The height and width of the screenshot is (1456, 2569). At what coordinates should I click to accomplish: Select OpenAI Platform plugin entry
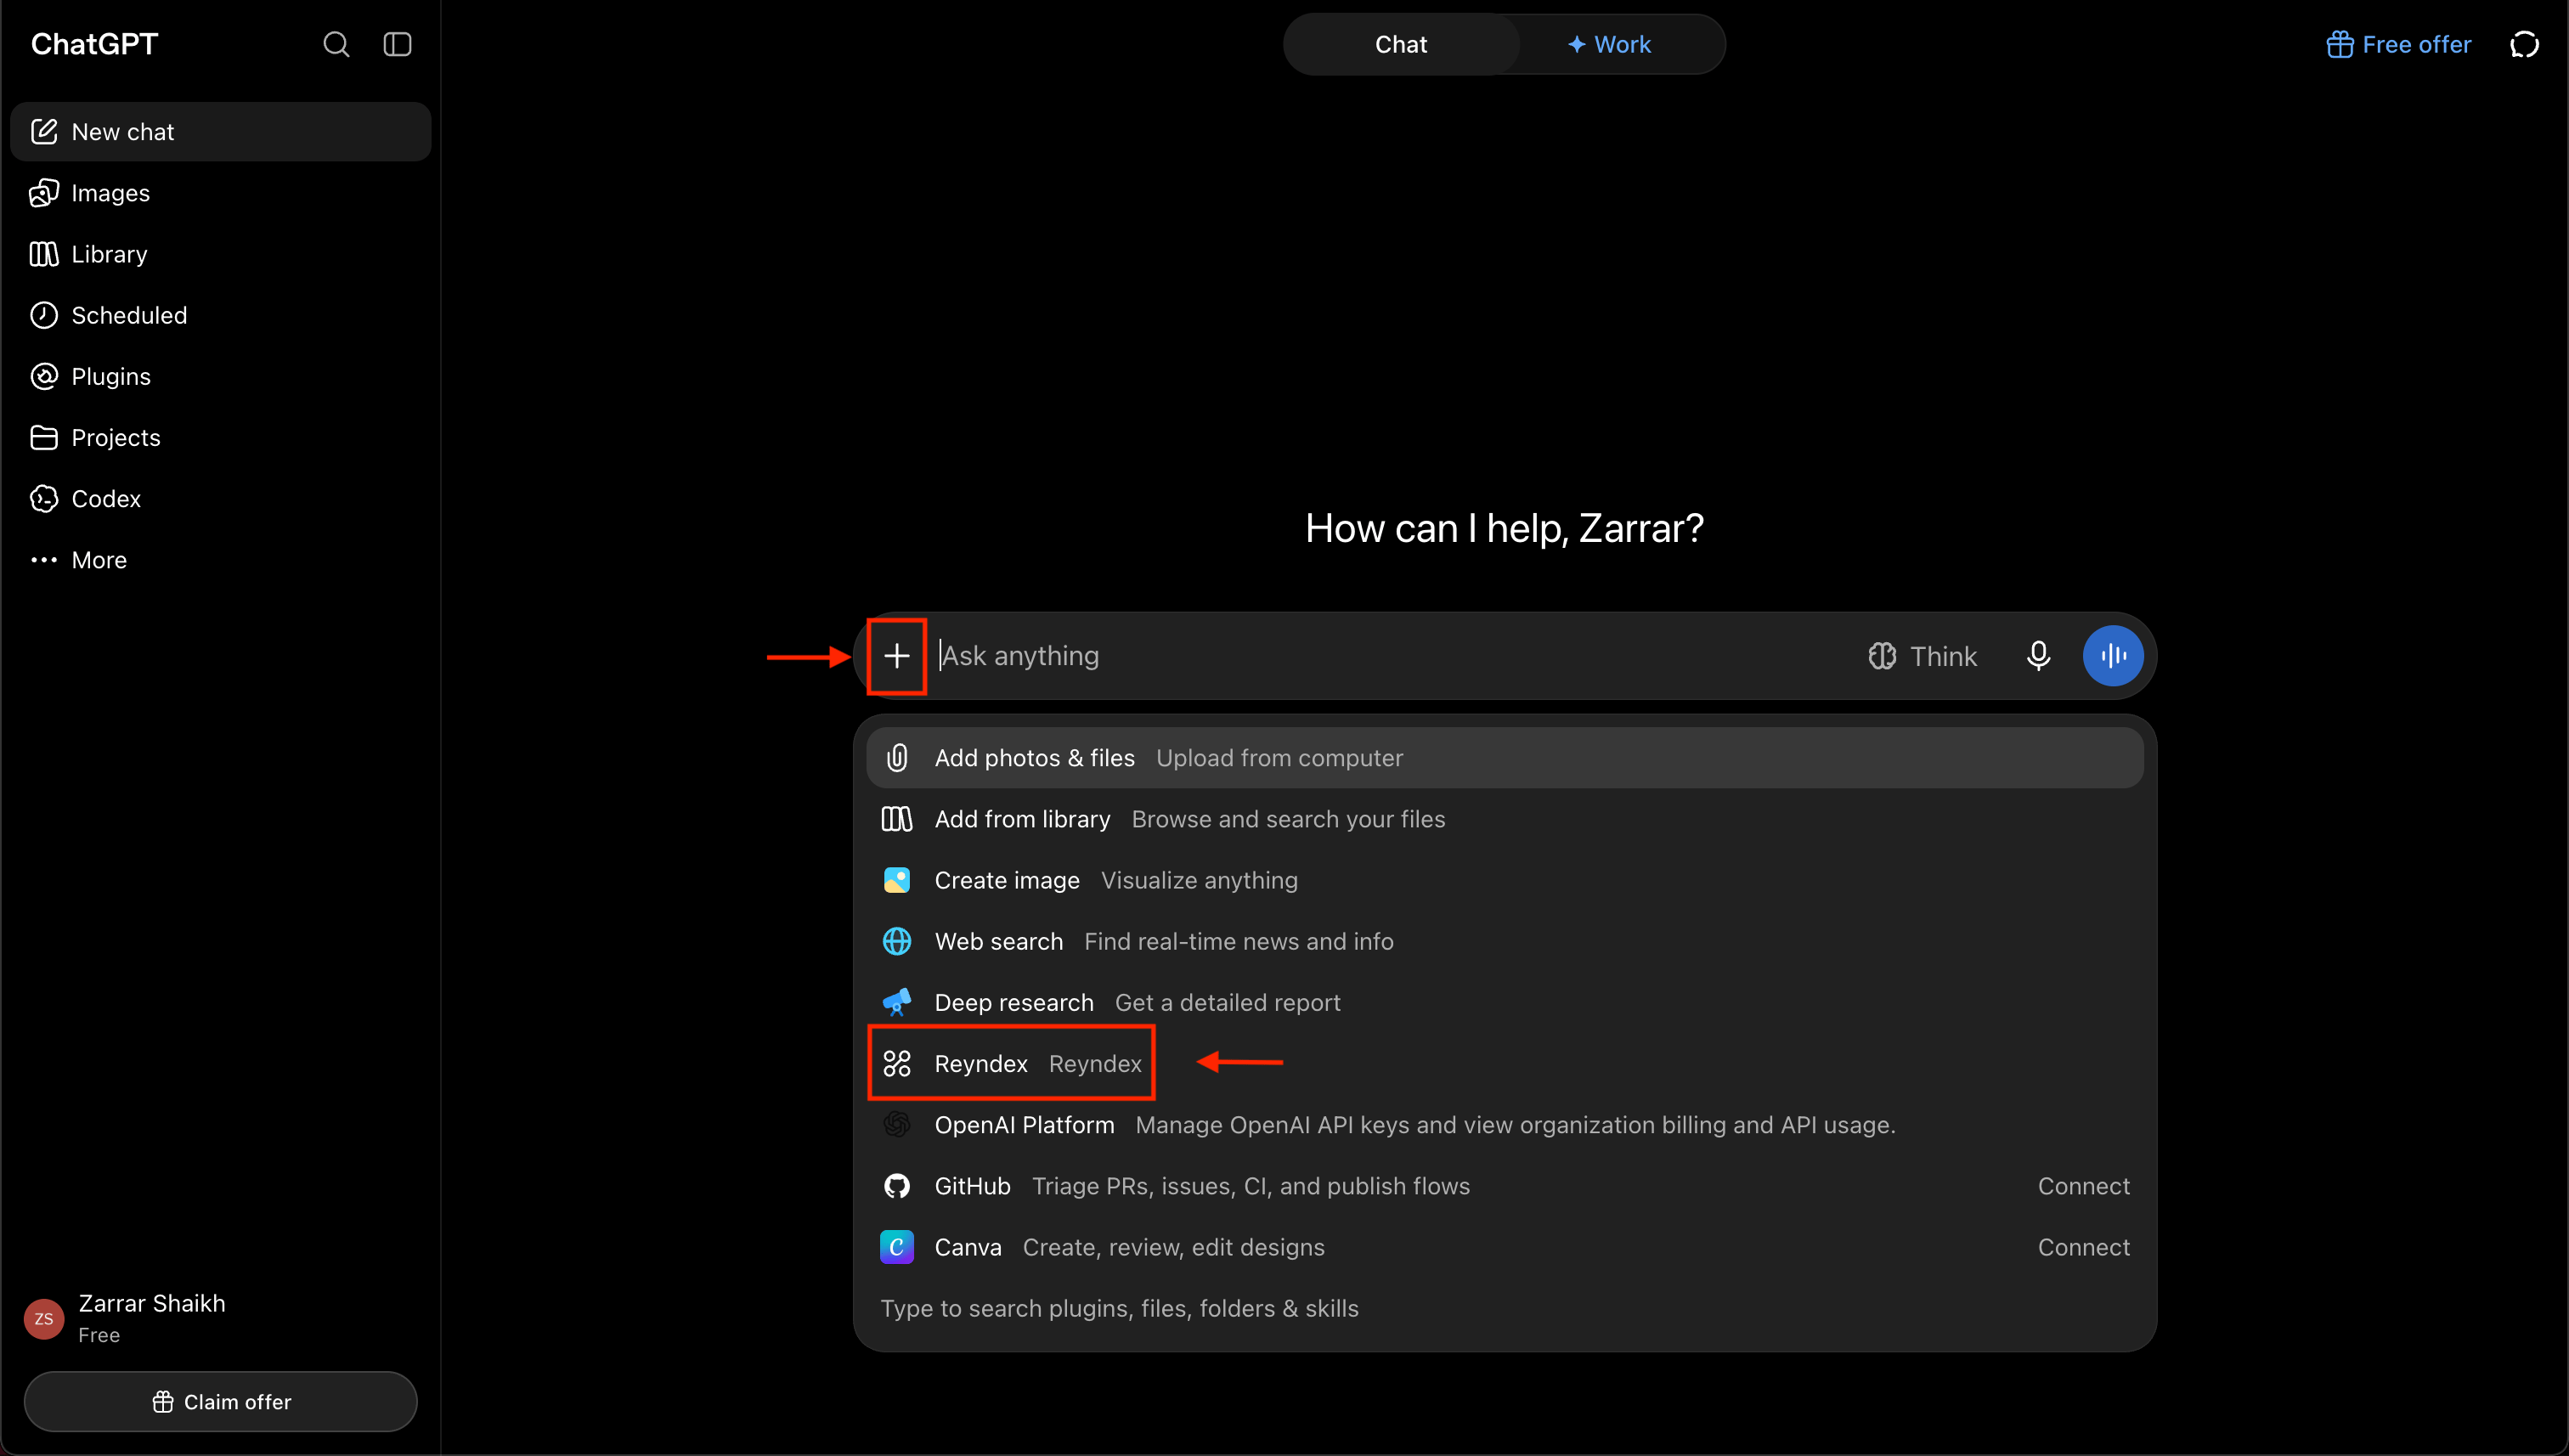coord(1505,1125)
